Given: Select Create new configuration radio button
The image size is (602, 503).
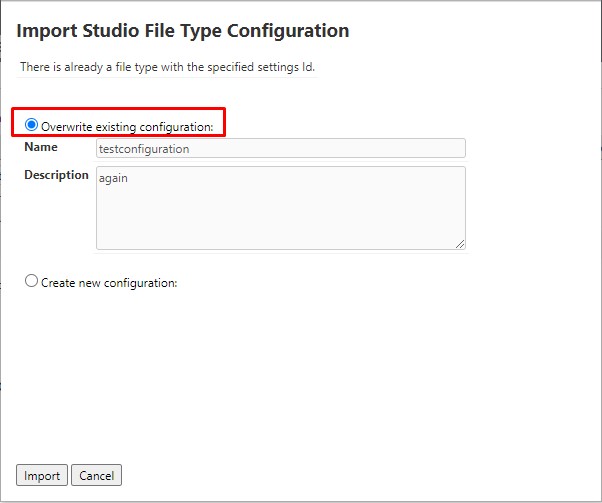Looking at the screenshot, I should click(31, 281).
